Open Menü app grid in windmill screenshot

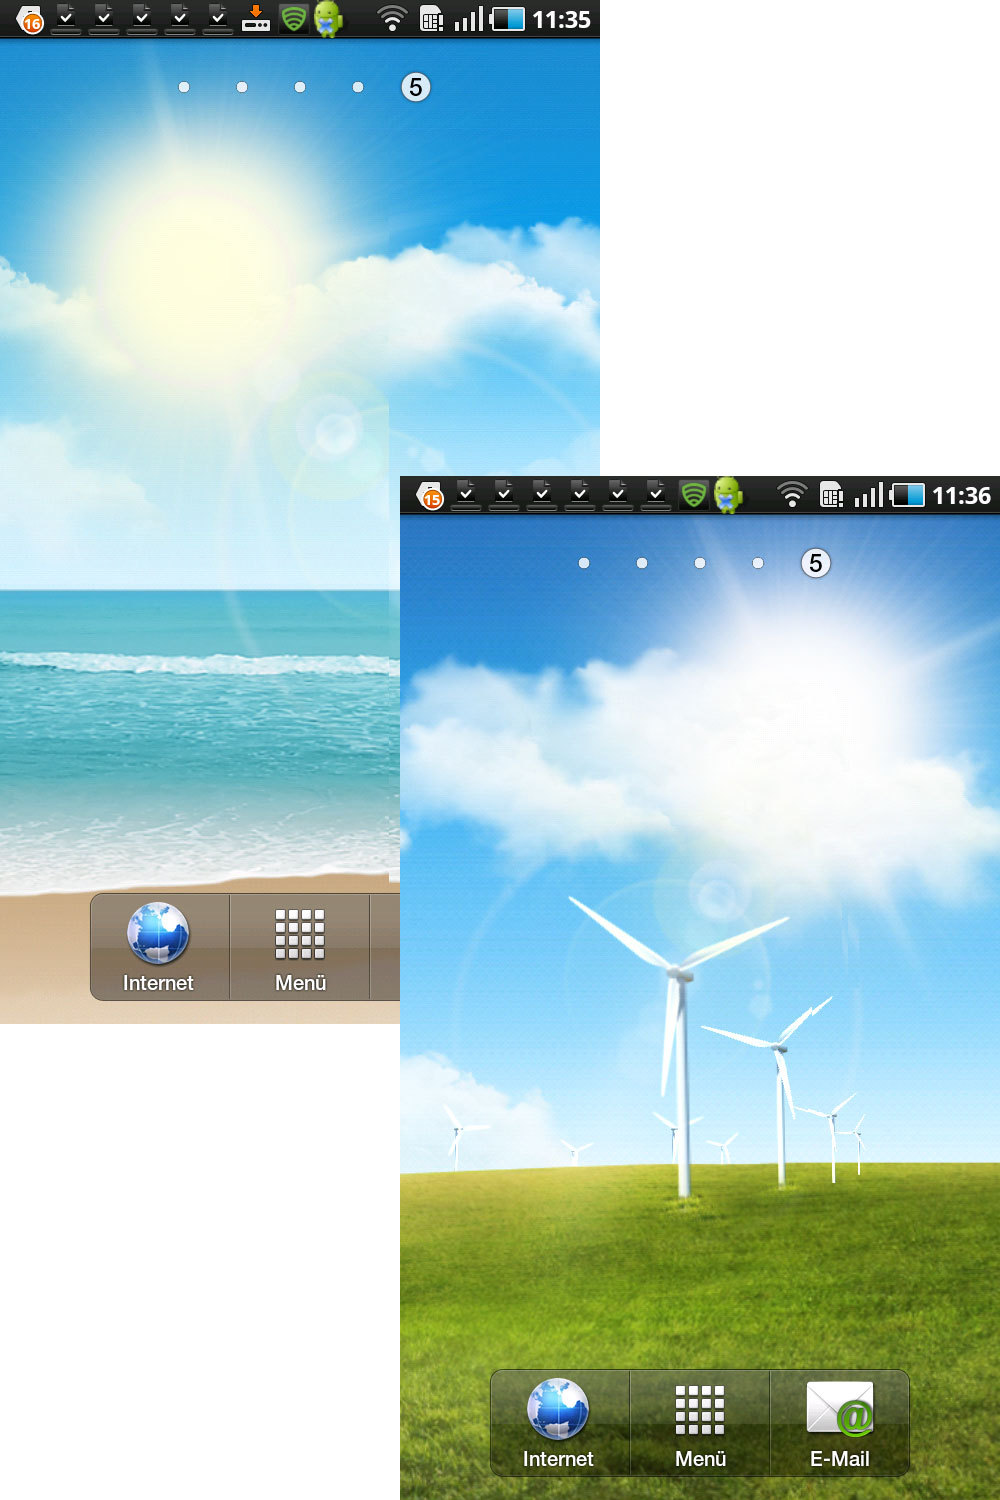[x=700, y=1422]
